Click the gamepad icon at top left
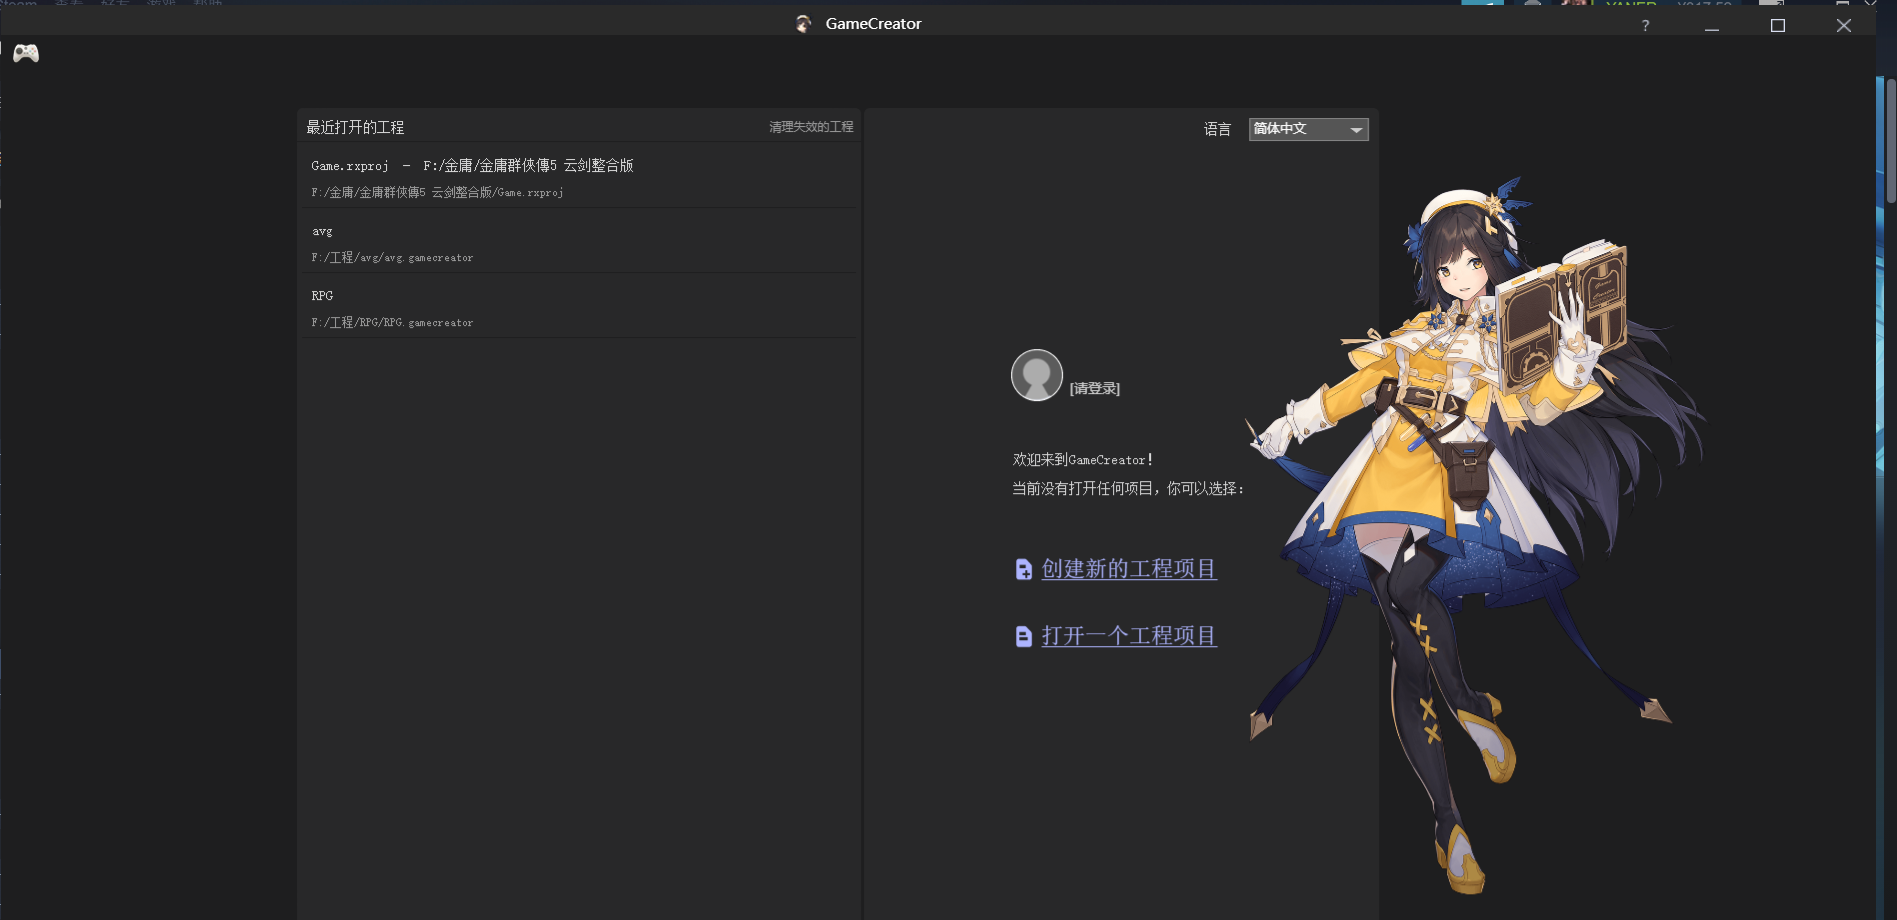This screenshot has height=920, width=1897. point(26,53)
